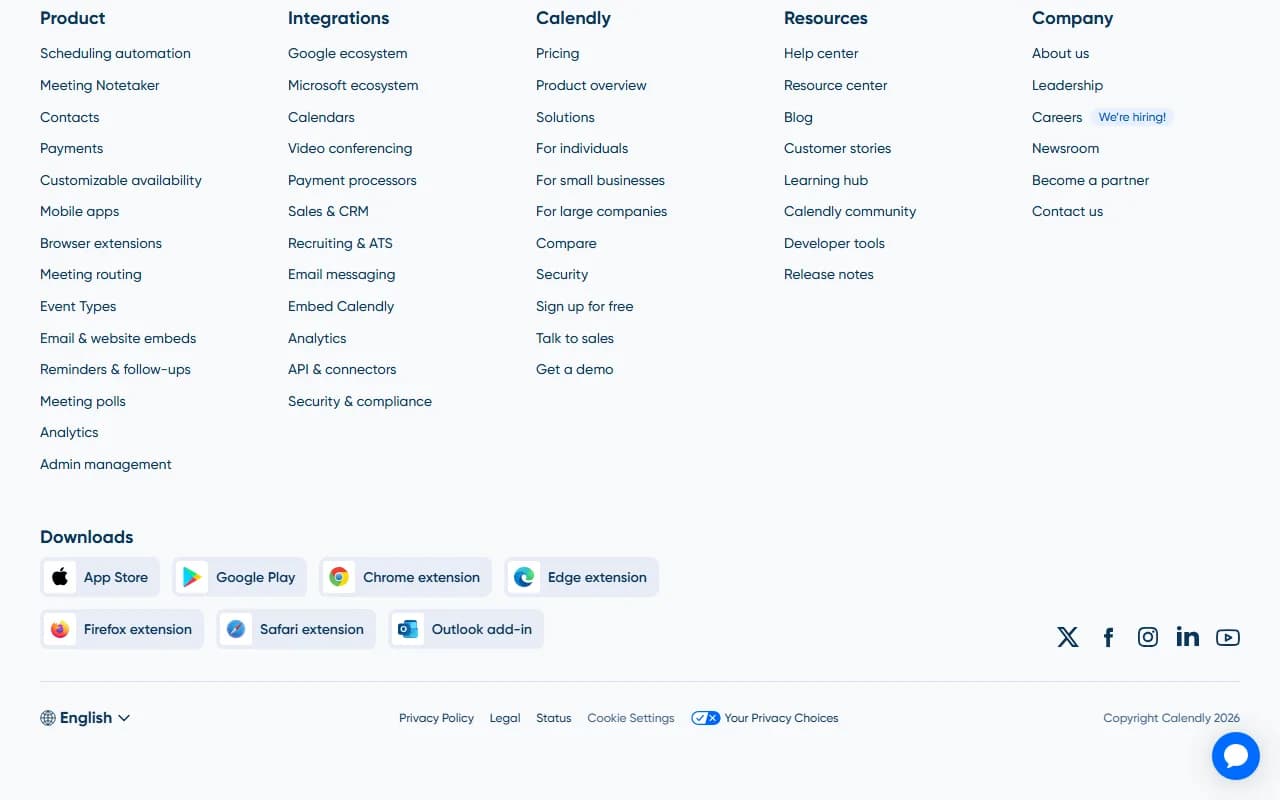
Task: Open Reminders & follow-ups link
Action: point(115,369)
